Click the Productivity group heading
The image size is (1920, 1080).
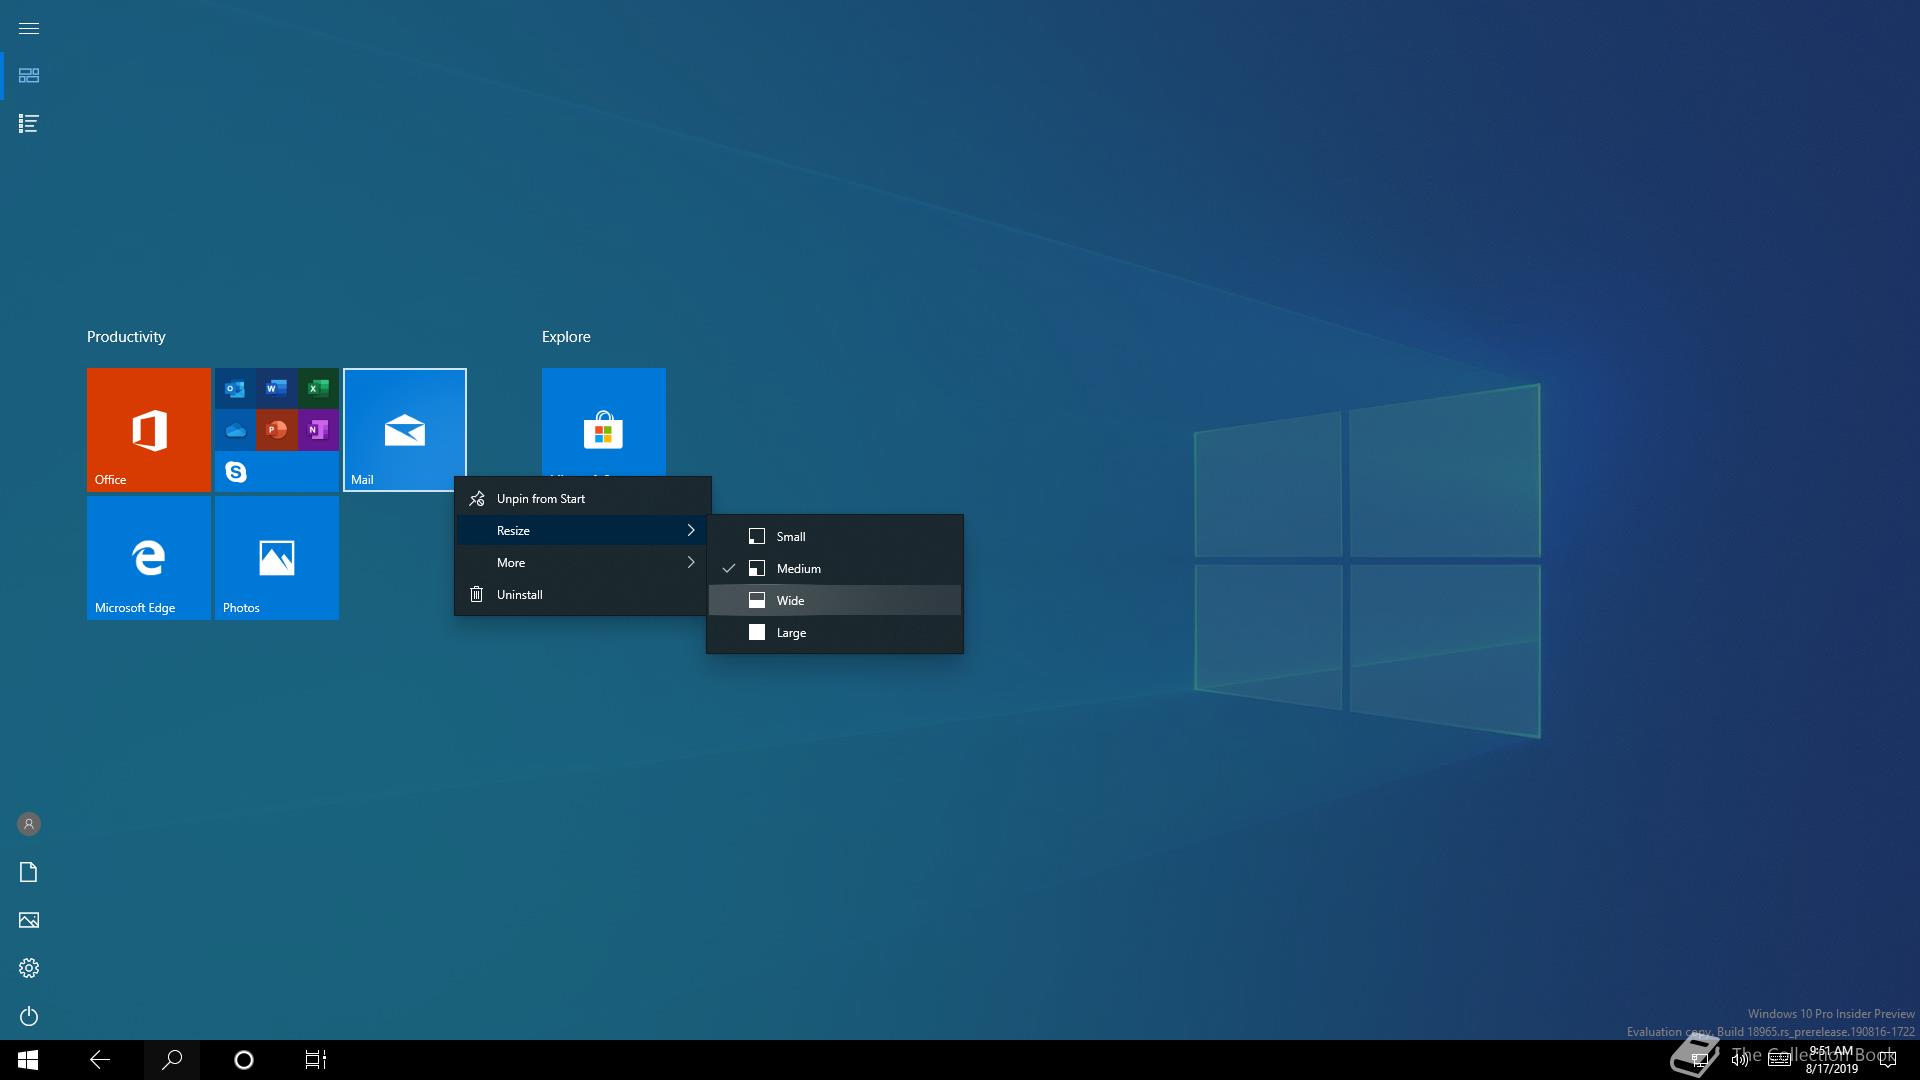[126, 337]
